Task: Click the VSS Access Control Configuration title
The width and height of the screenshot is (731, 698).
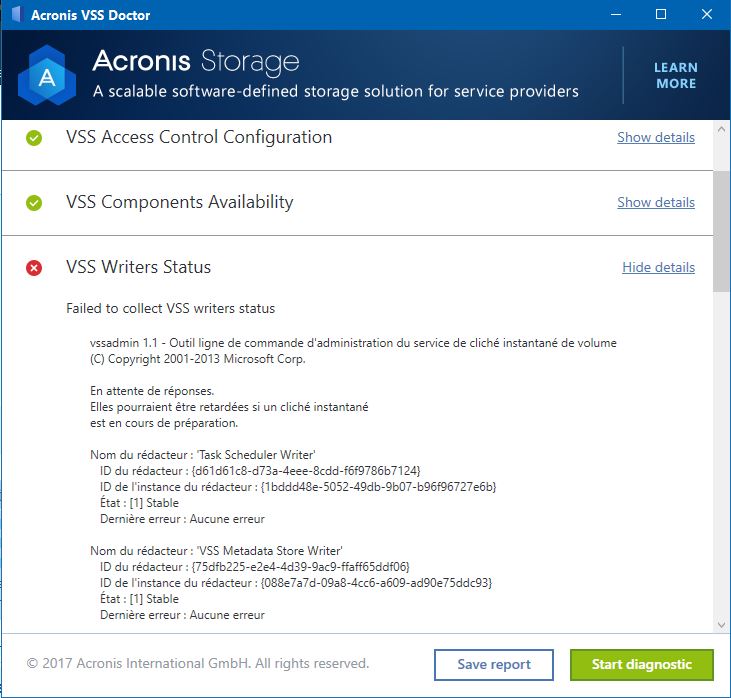Action: click(x=198, y=137)
